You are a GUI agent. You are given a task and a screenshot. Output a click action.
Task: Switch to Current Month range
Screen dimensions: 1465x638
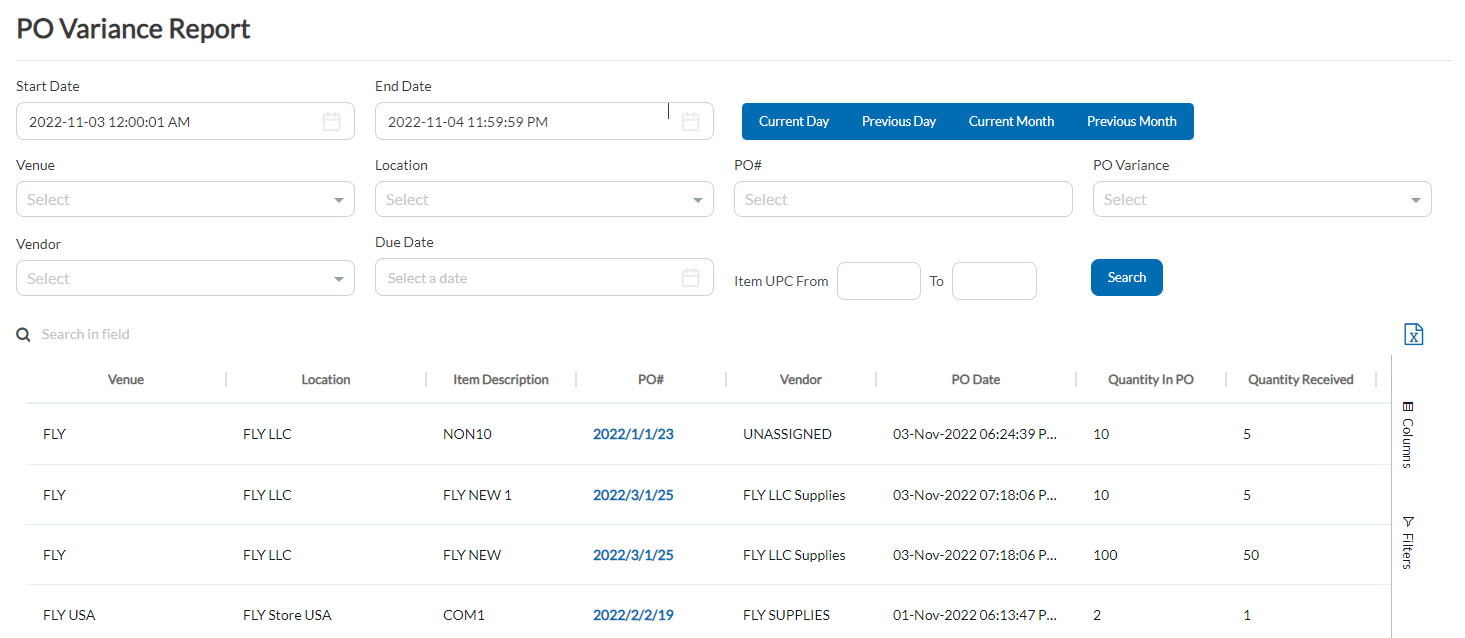(x=1010, y=121)
